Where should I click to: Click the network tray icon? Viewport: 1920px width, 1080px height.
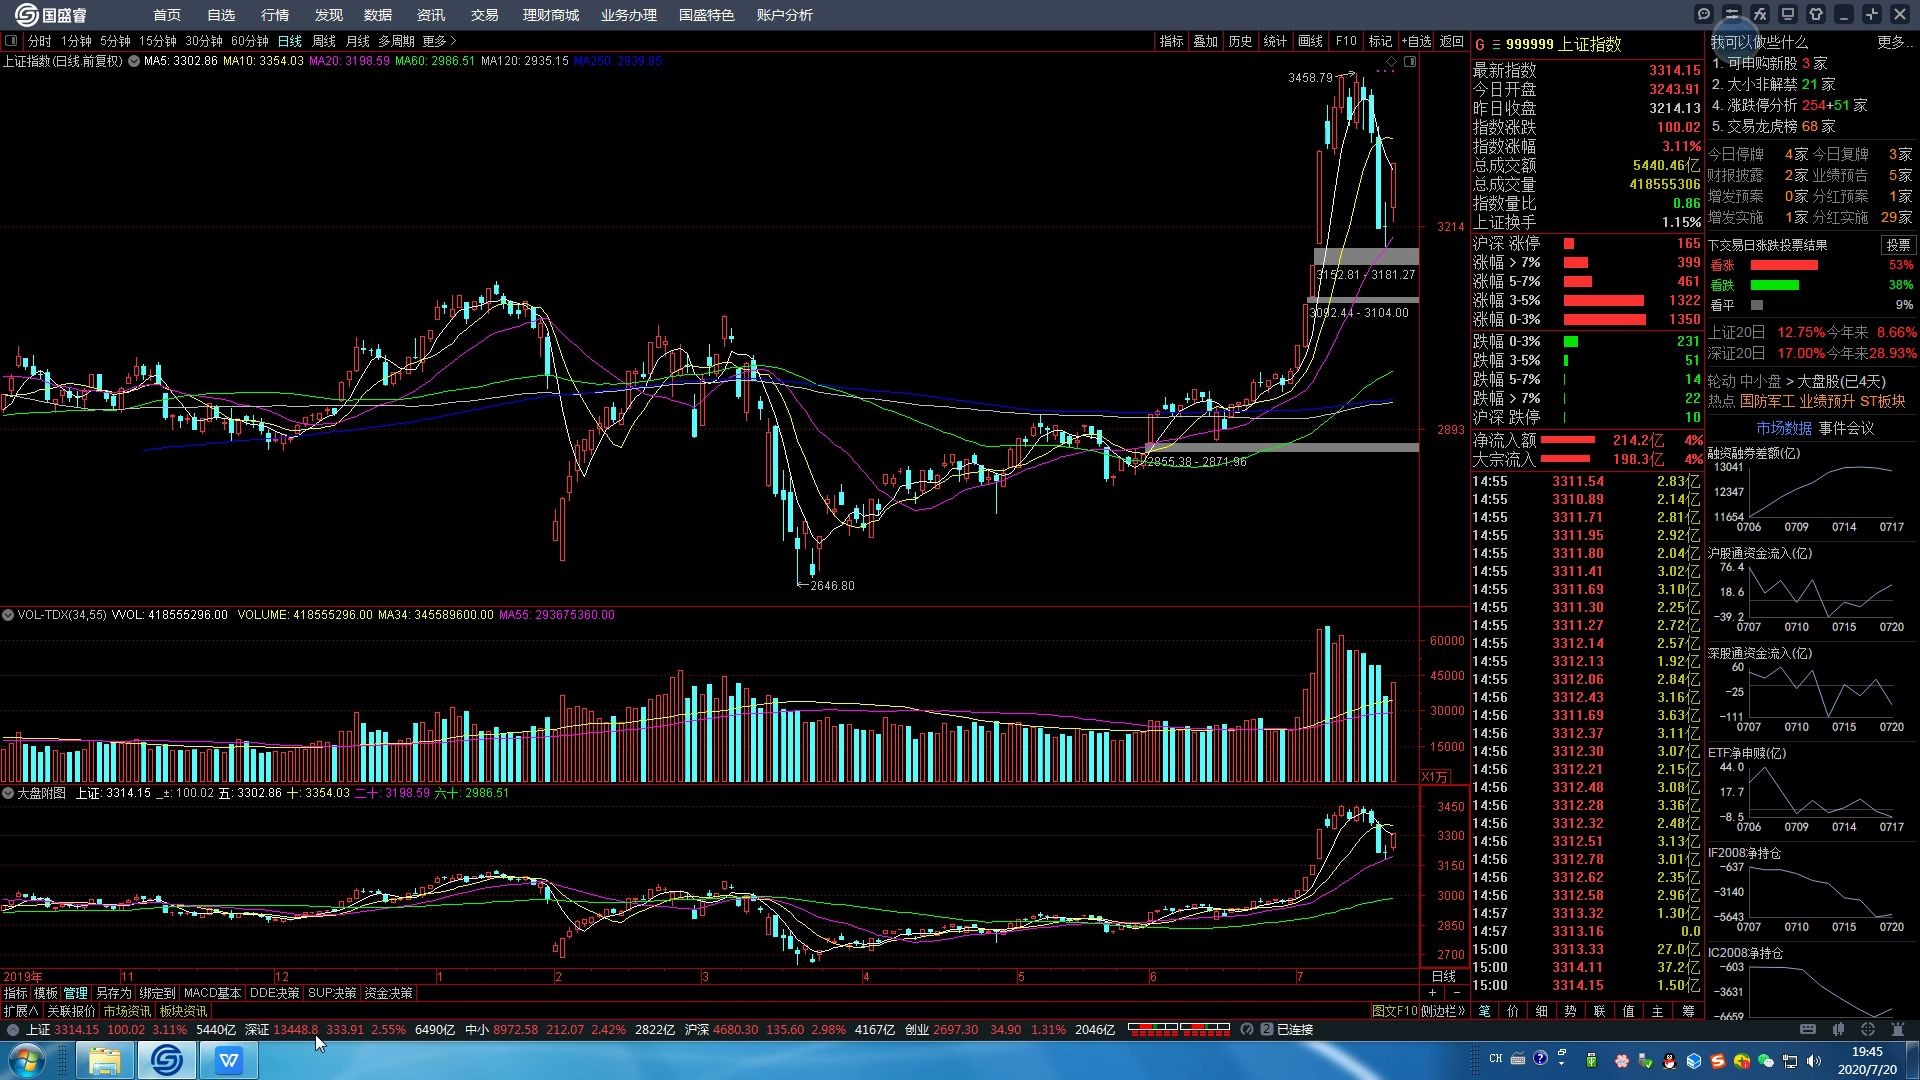click(1790, 1060)
